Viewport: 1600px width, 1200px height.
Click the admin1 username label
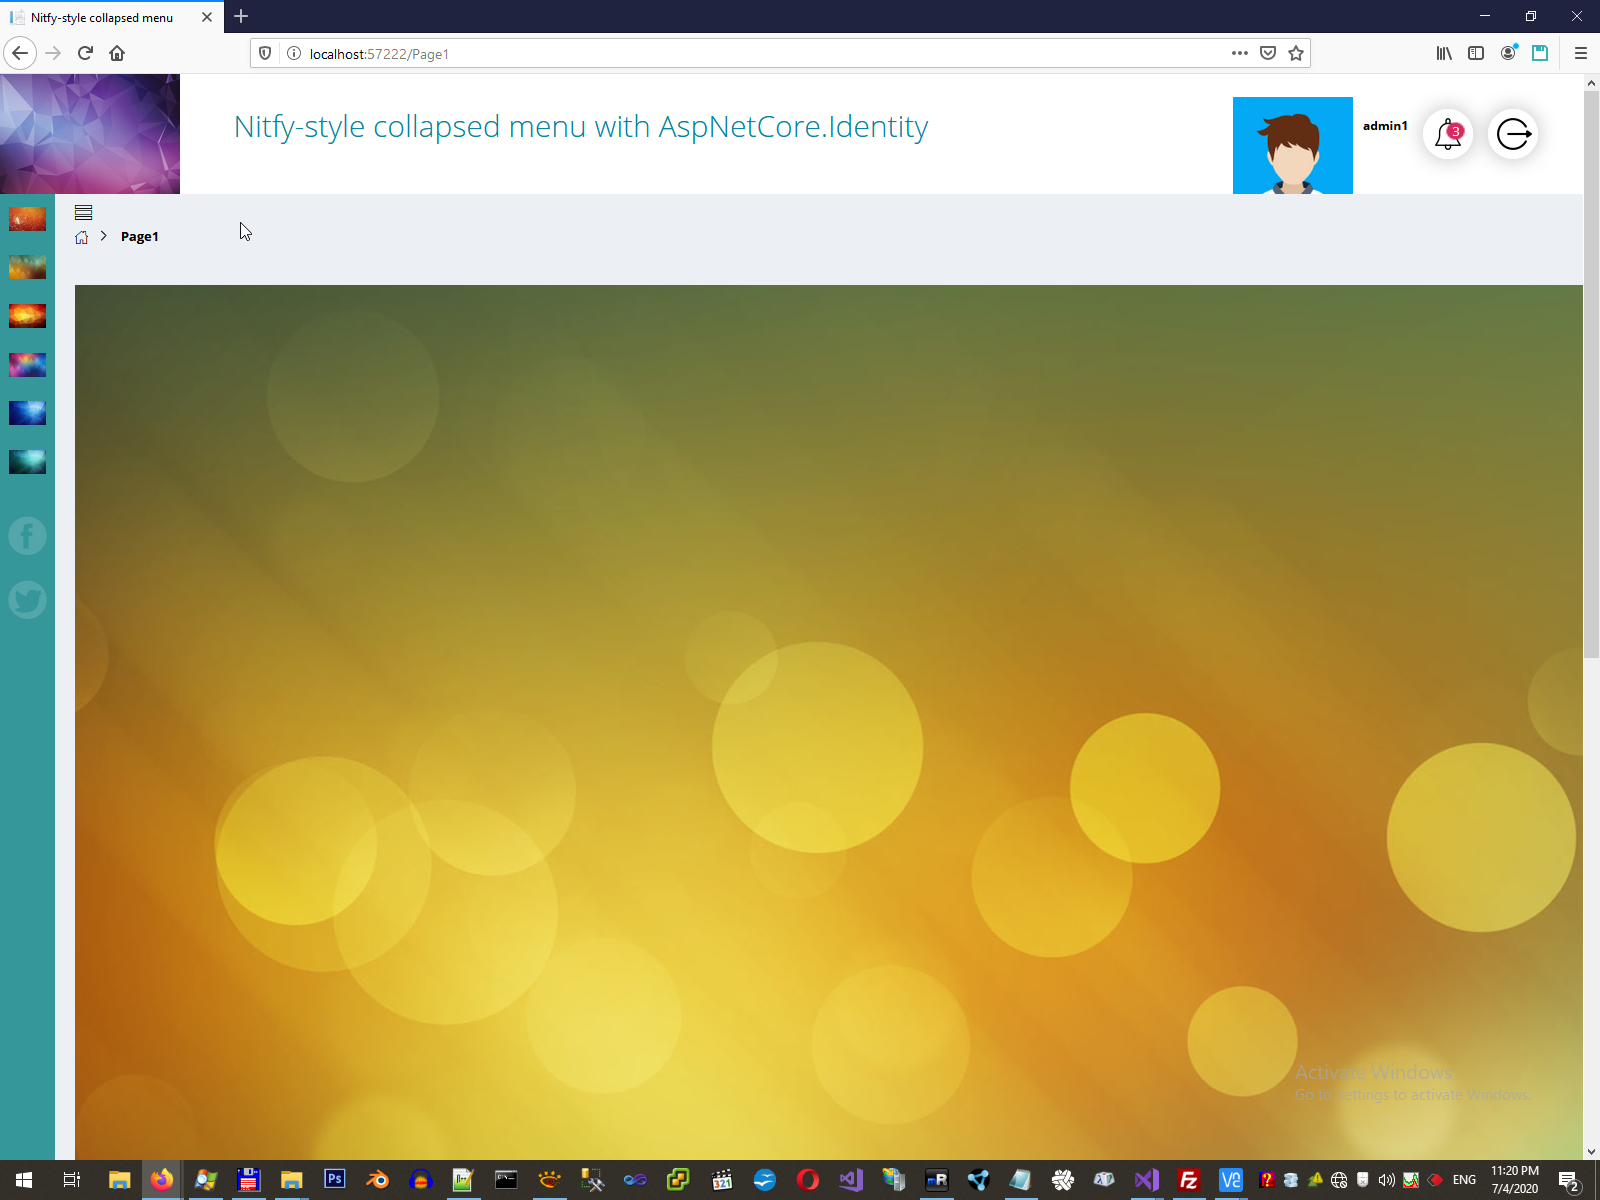tap(1385, 126)
